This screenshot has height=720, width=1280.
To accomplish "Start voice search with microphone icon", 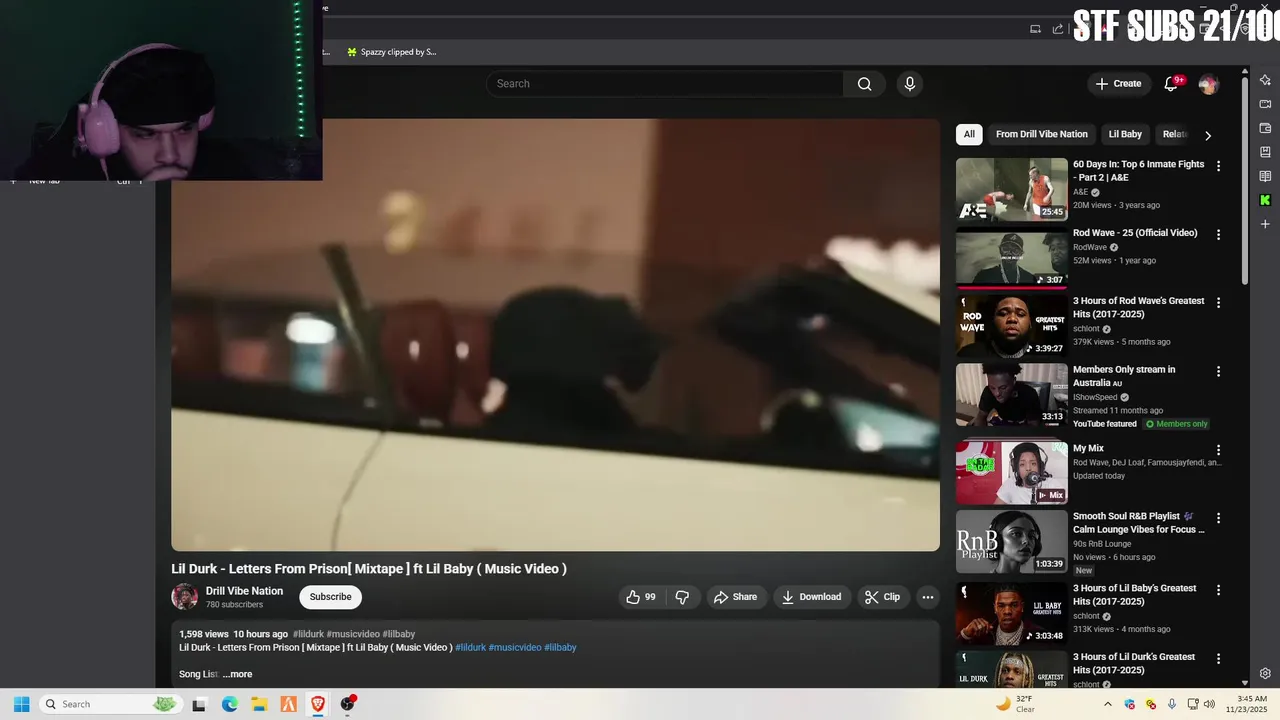I will 910,84.
